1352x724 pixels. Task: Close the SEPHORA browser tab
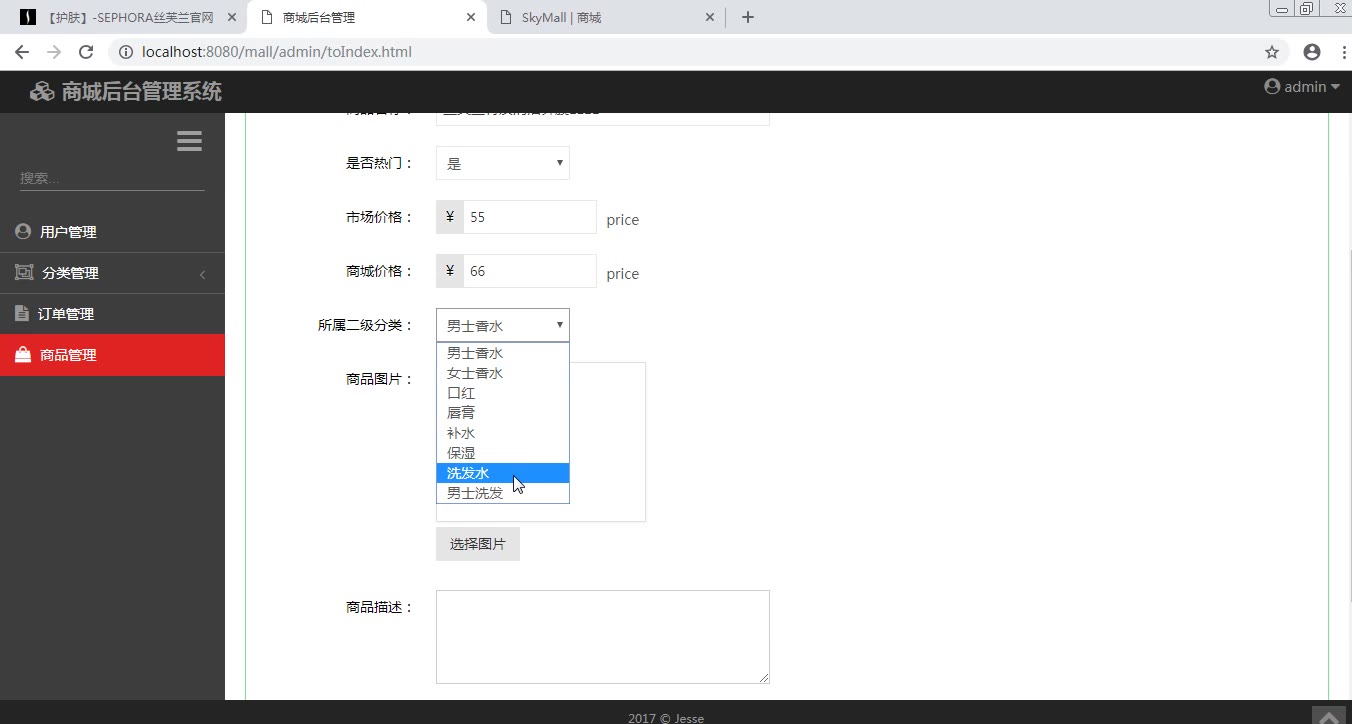point(232,17)
